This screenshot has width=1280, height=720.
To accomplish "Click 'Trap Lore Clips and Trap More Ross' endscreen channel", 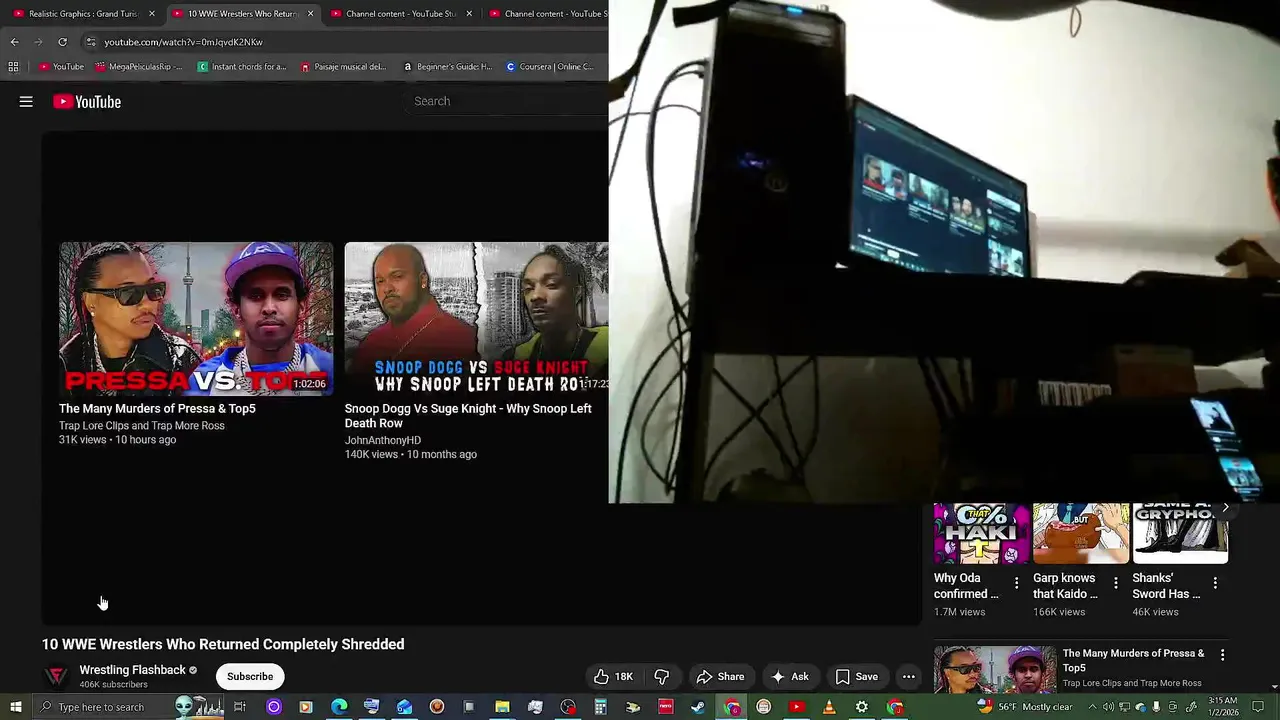I will click(142, 426).
